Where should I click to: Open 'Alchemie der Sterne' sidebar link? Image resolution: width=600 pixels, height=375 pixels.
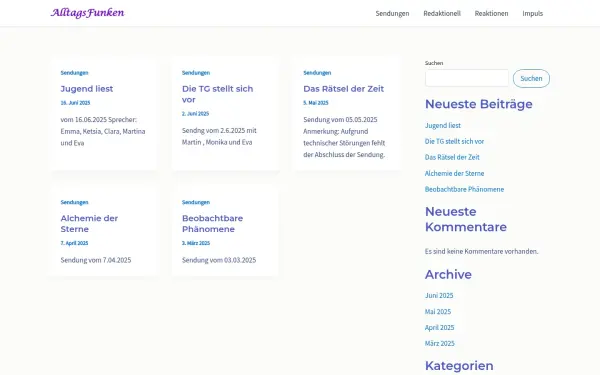(454, 173)
